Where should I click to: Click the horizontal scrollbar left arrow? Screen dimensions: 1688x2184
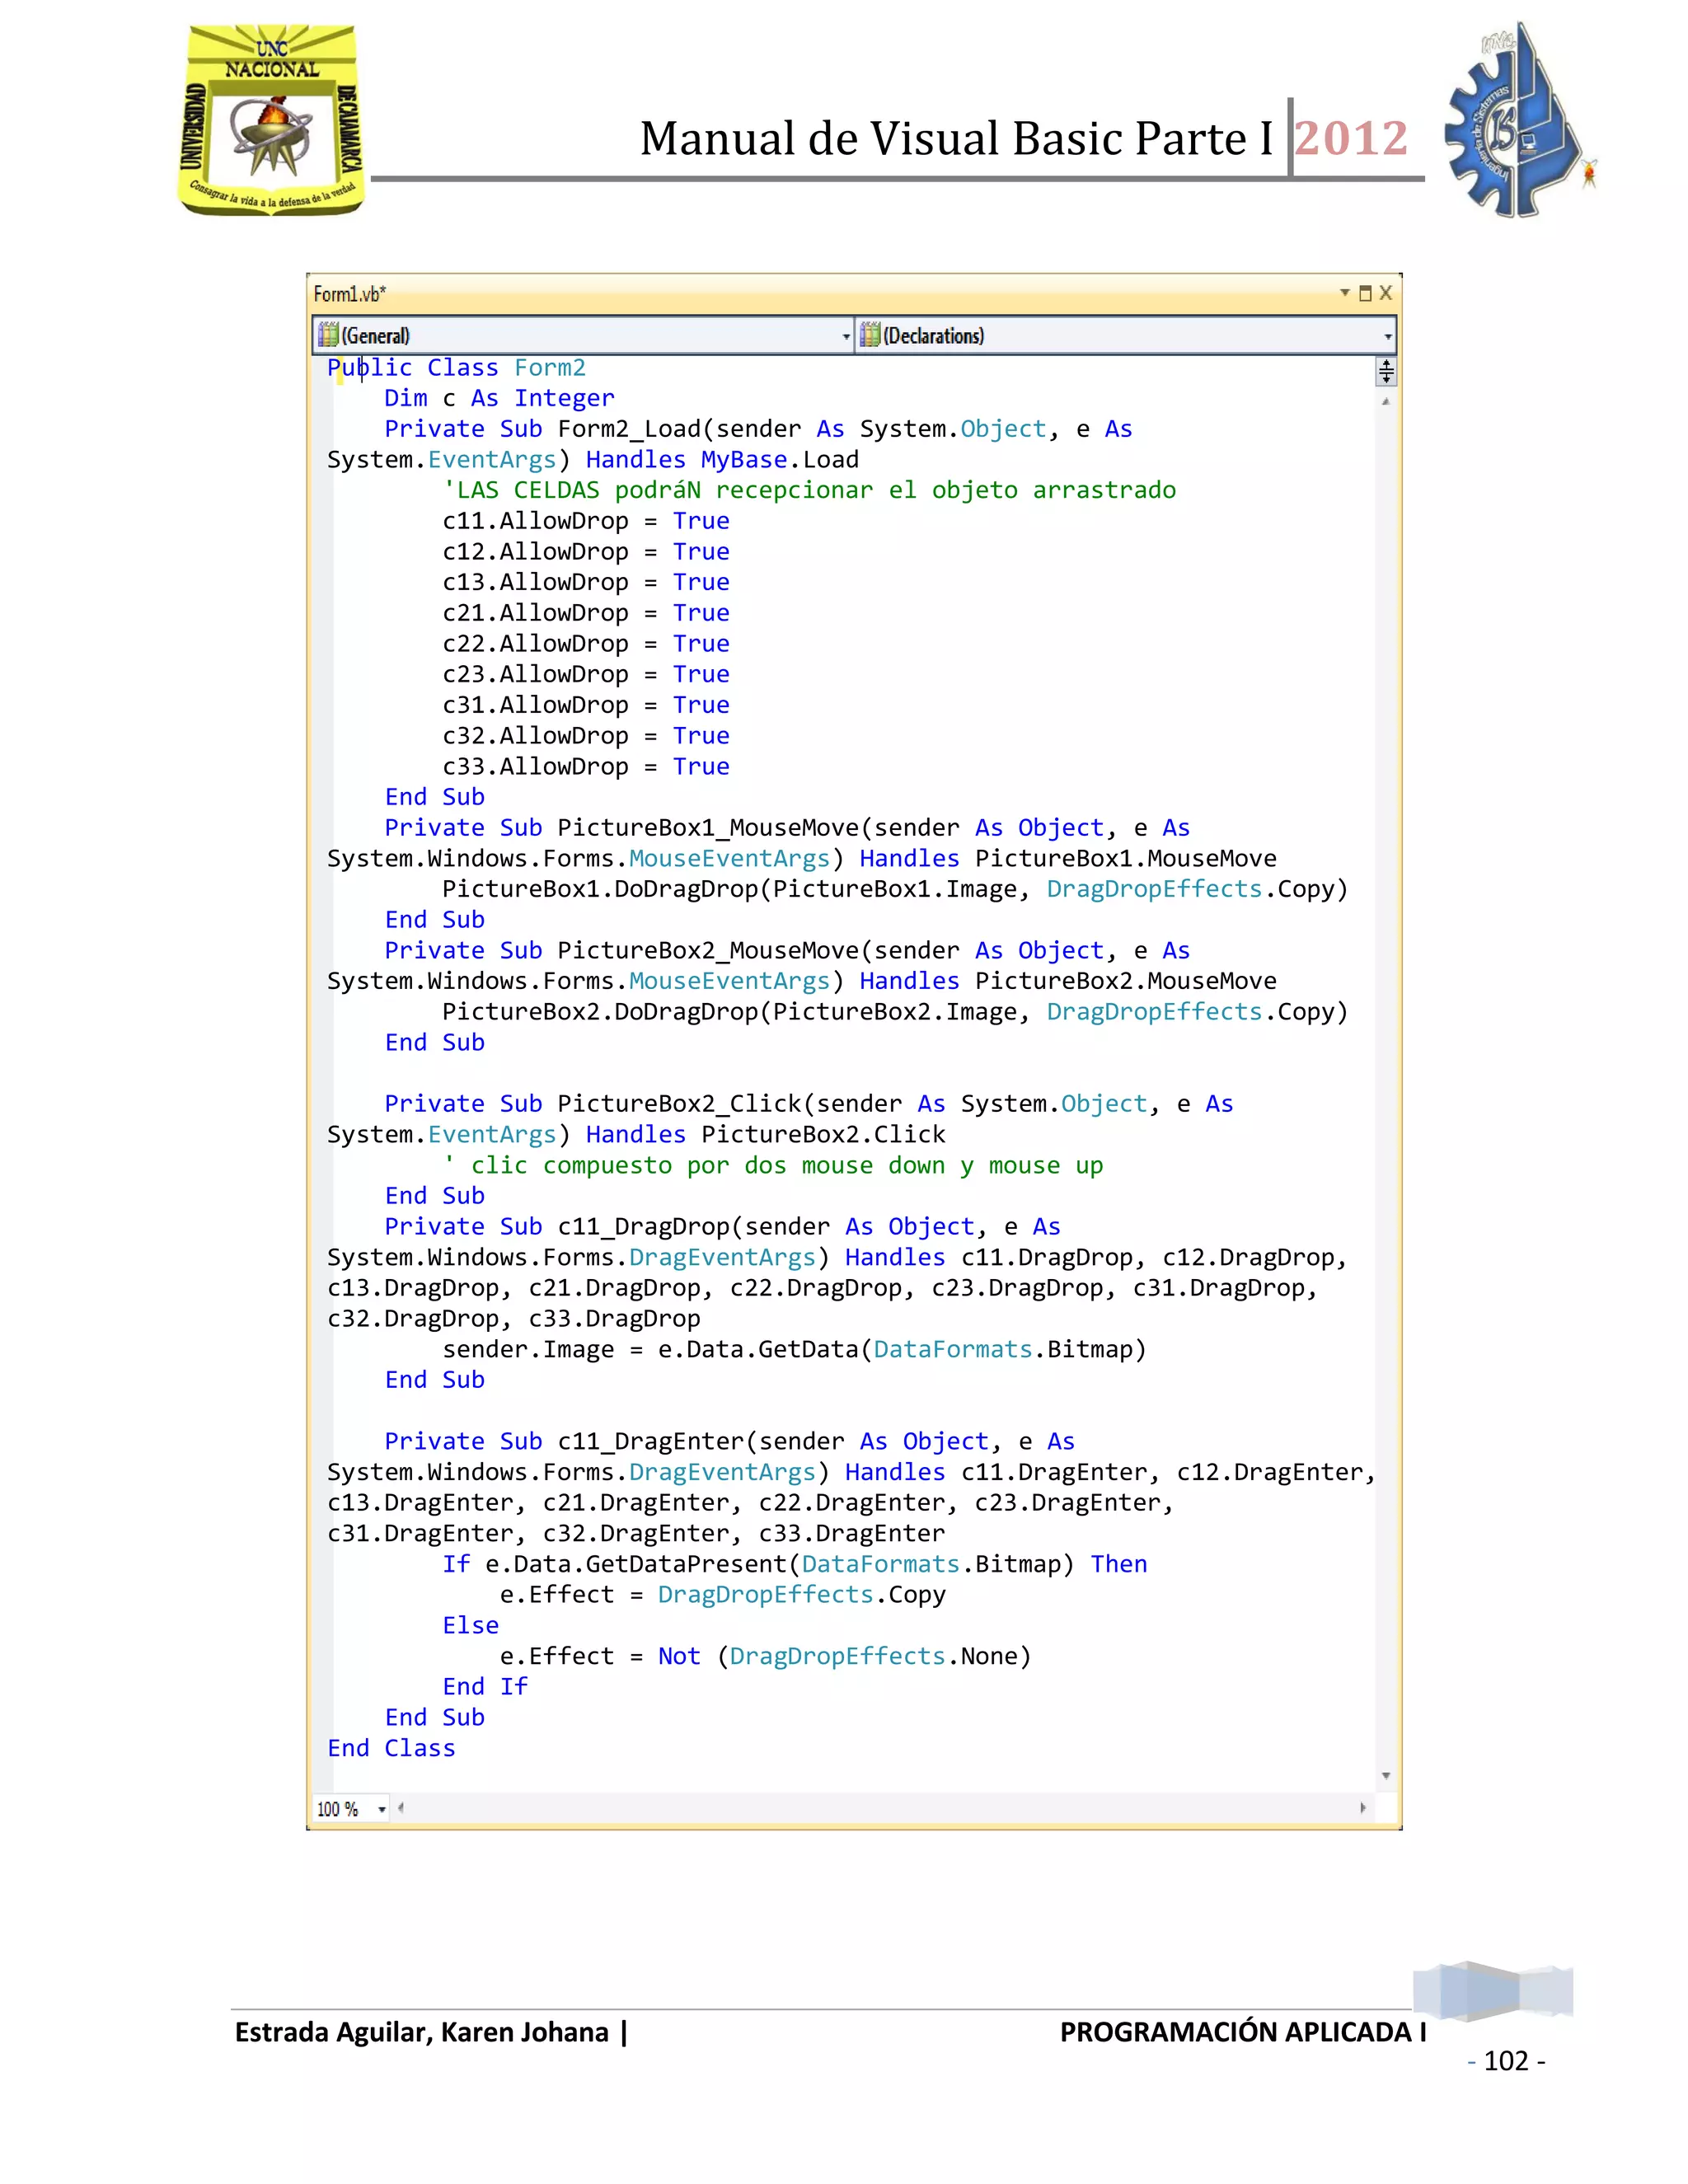pyautogui.click(x=401, y=1808)
